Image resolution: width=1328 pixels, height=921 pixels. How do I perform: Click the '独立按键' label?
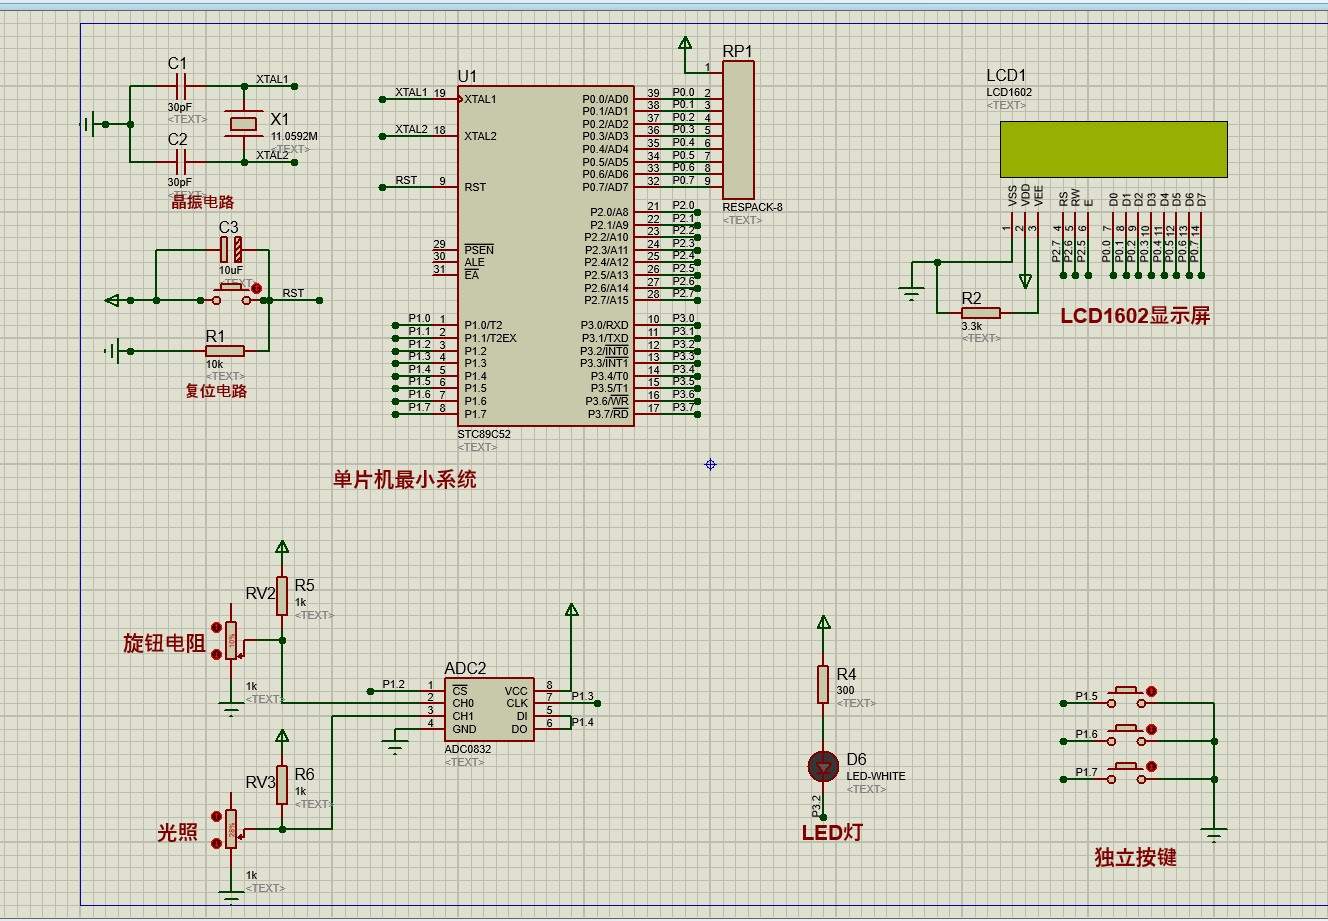(1135, 857)
